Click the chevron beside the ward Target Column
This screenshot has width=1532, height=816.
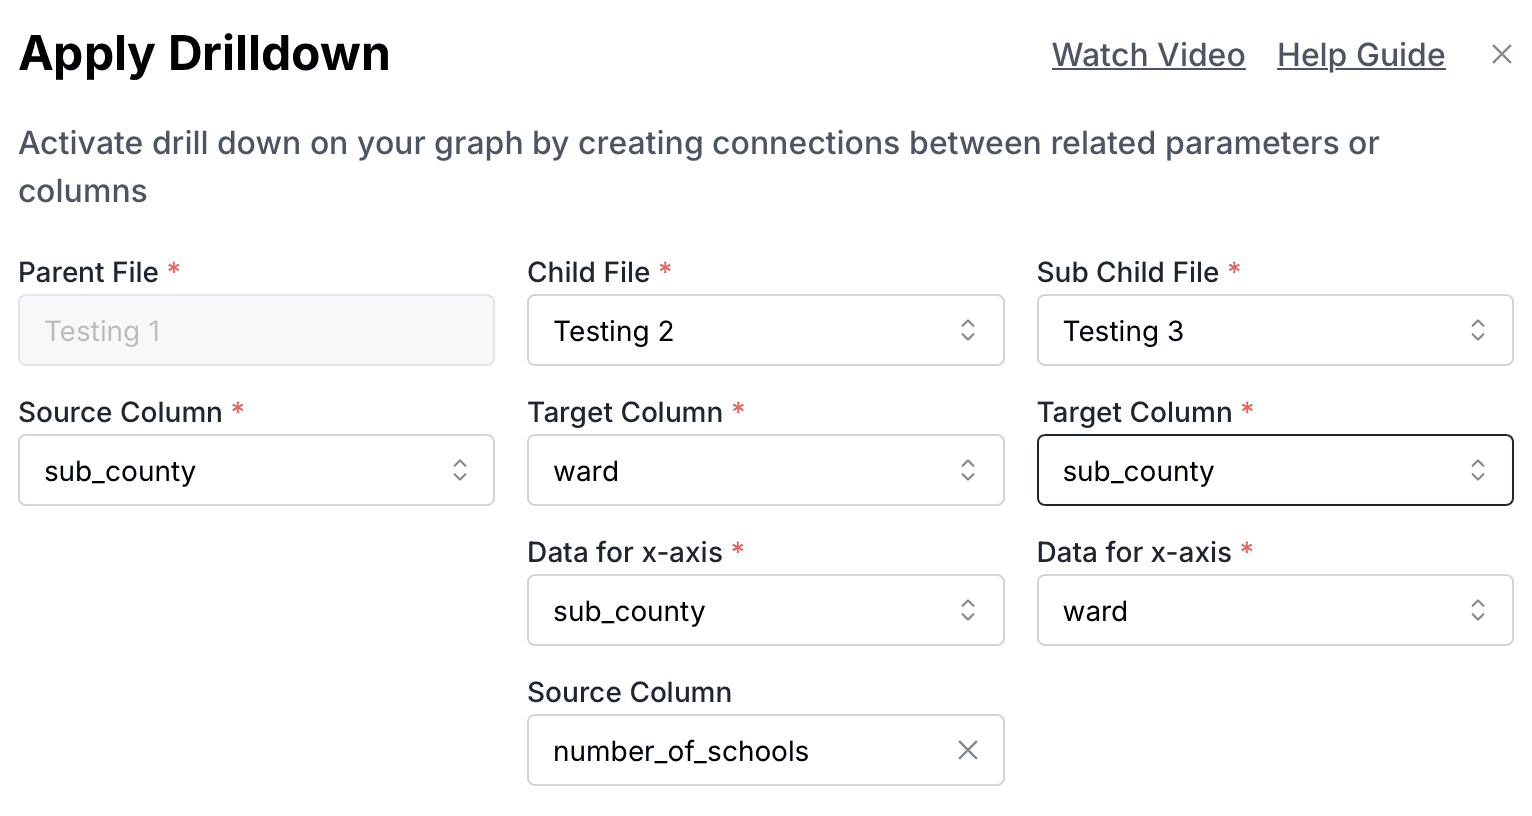pyautogui.click(x=967, y=470)
